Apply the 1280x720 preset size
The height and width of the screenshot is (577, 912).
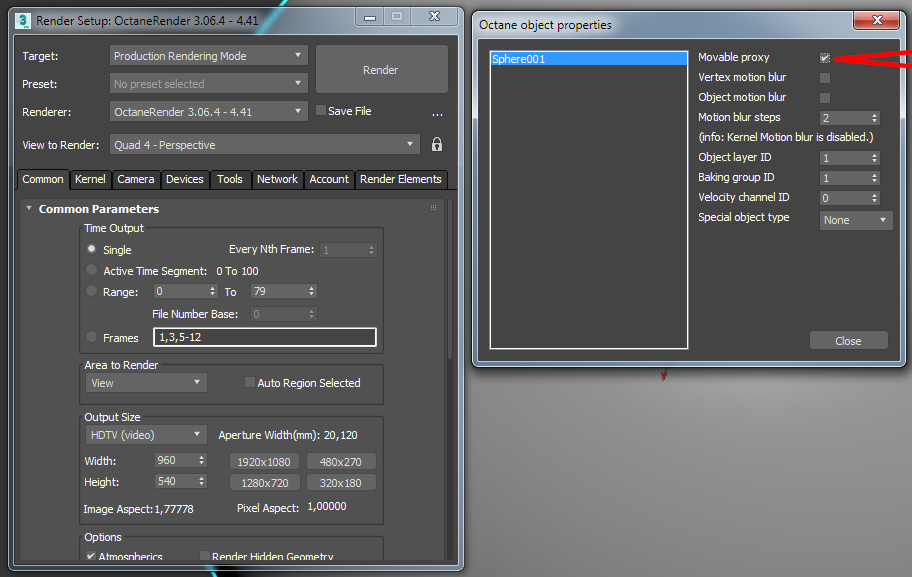click(x=264, y=483)
